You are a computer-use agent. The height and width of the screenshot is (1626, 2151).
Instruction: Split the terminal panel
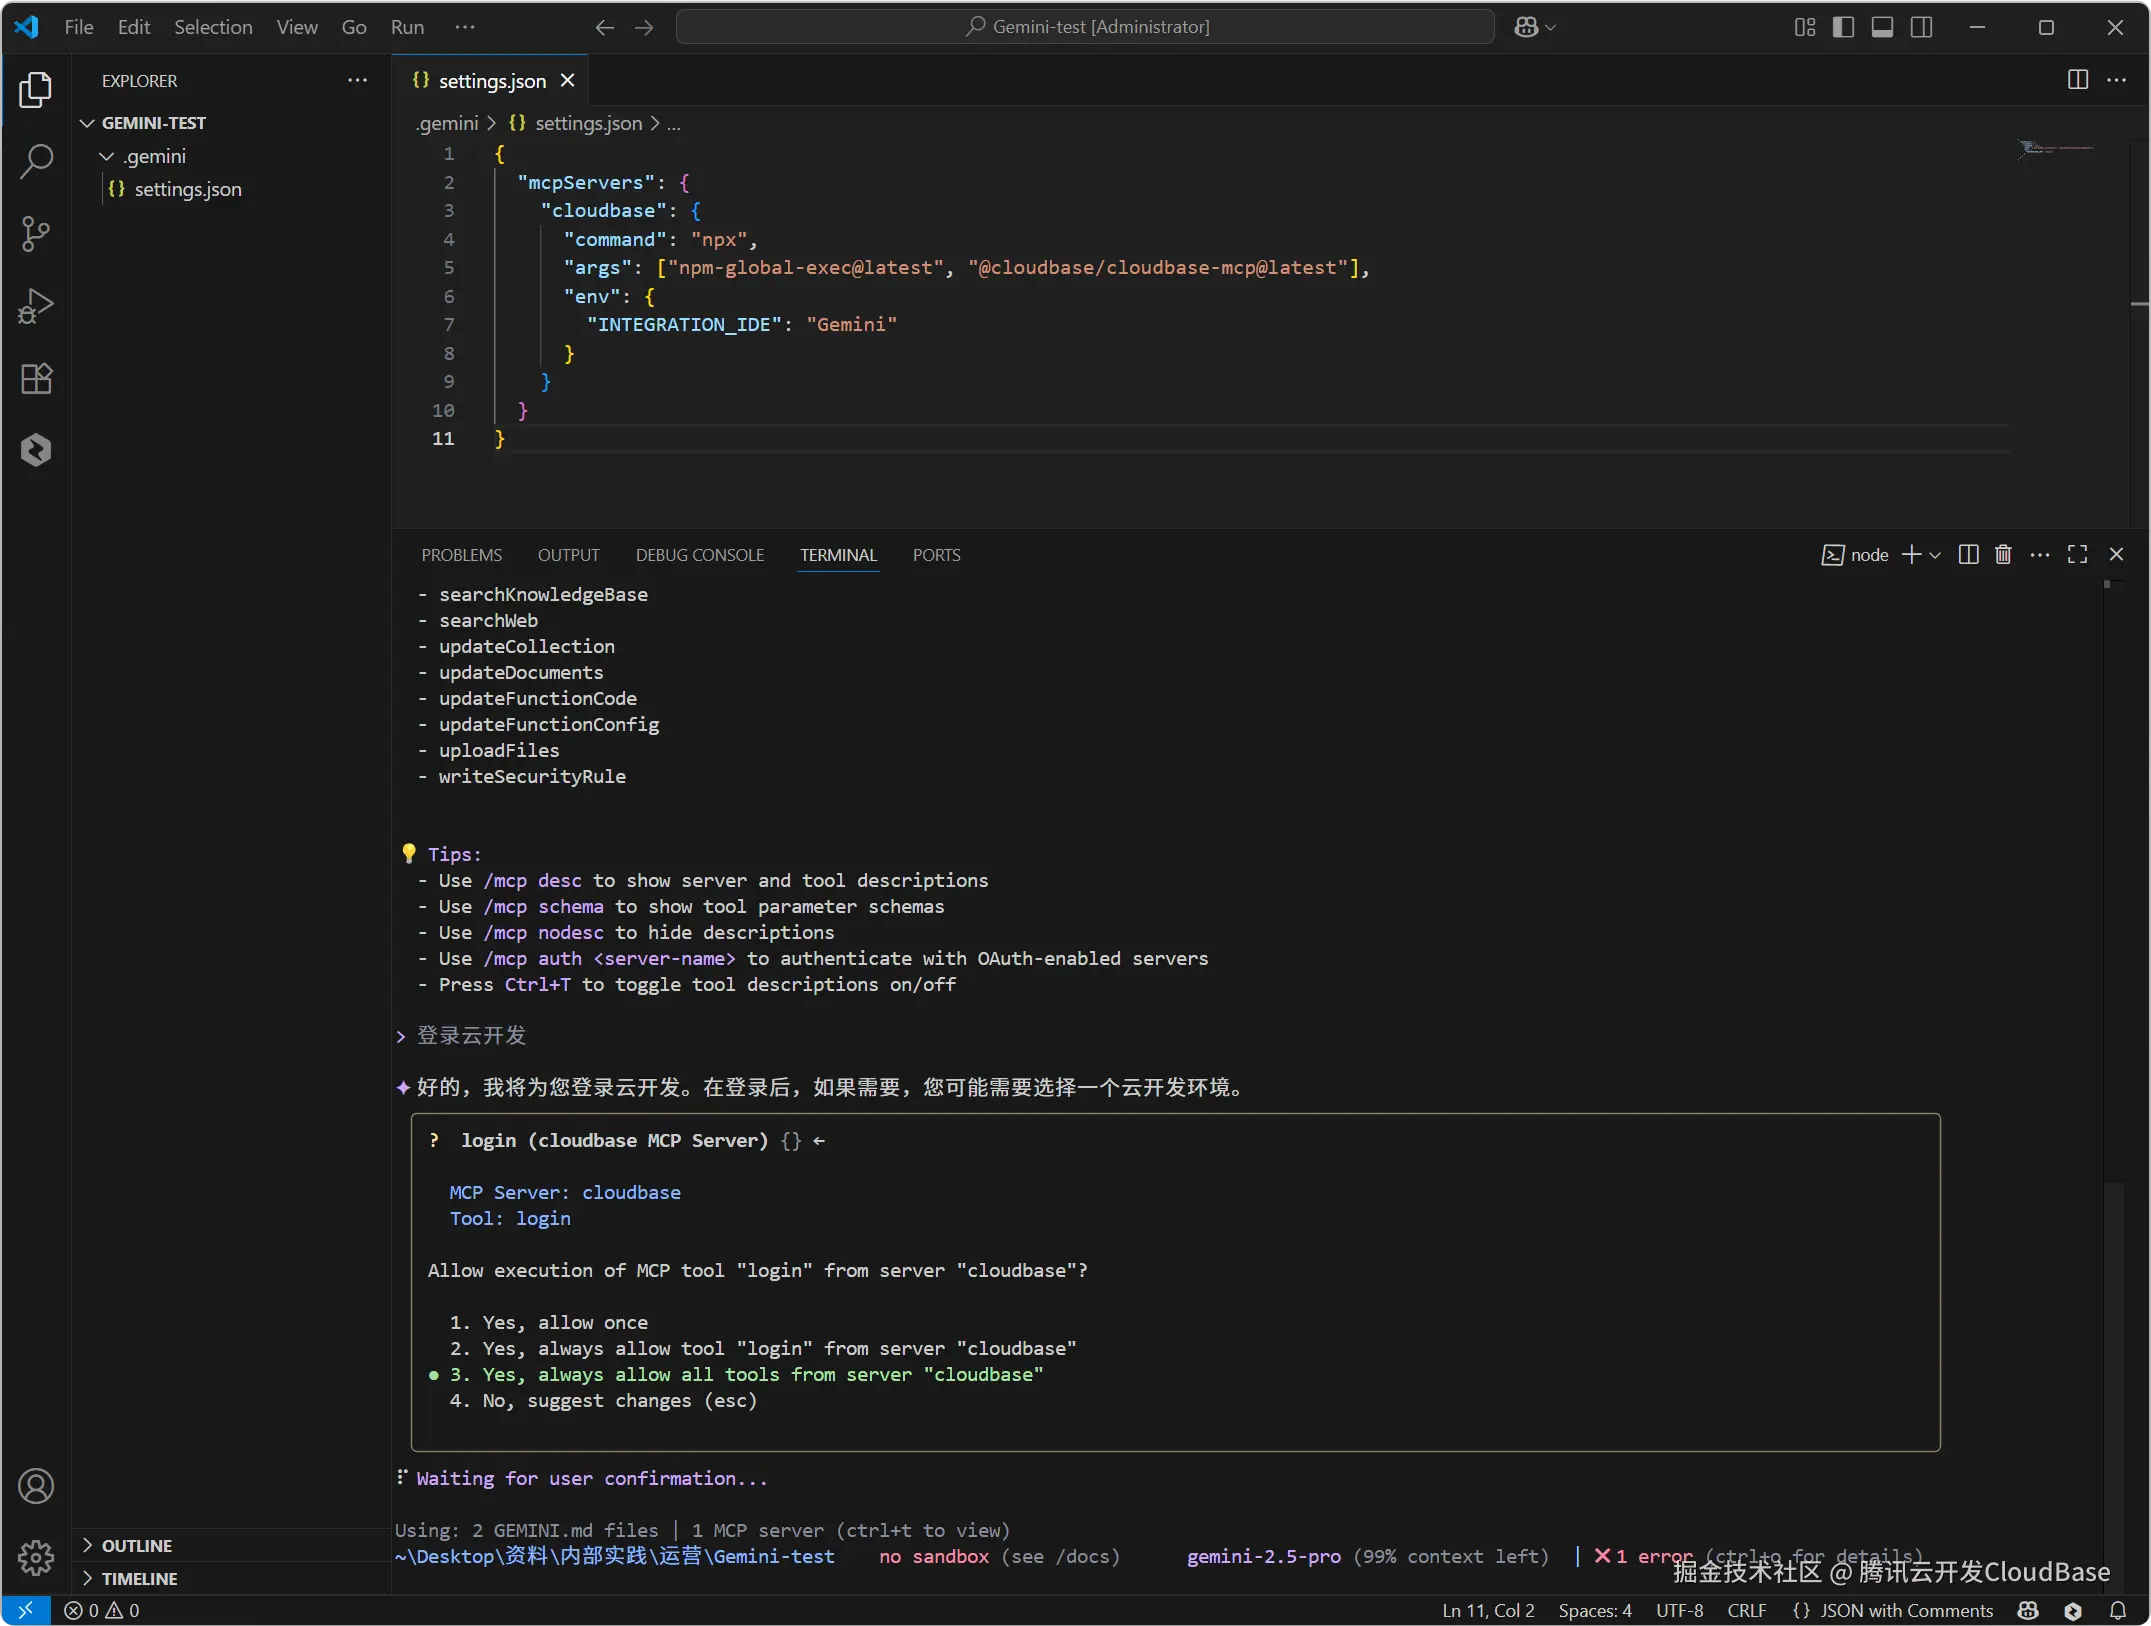1968,555
